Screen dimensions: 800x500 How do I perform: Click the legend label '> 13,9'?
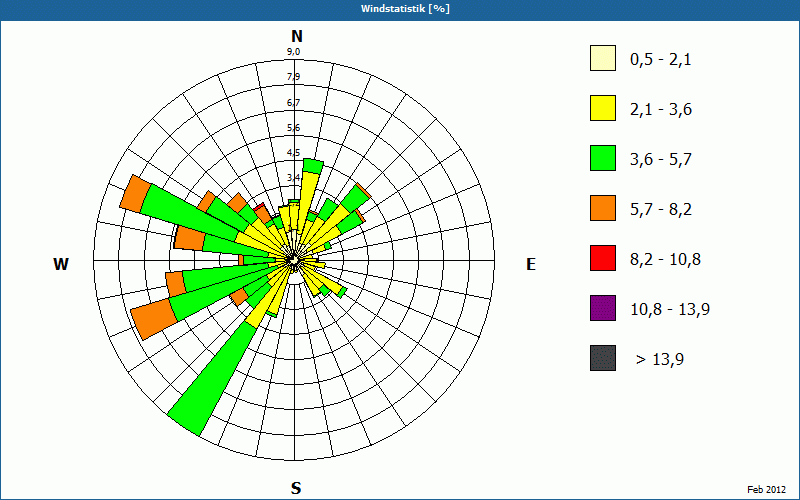click(660, 360)
